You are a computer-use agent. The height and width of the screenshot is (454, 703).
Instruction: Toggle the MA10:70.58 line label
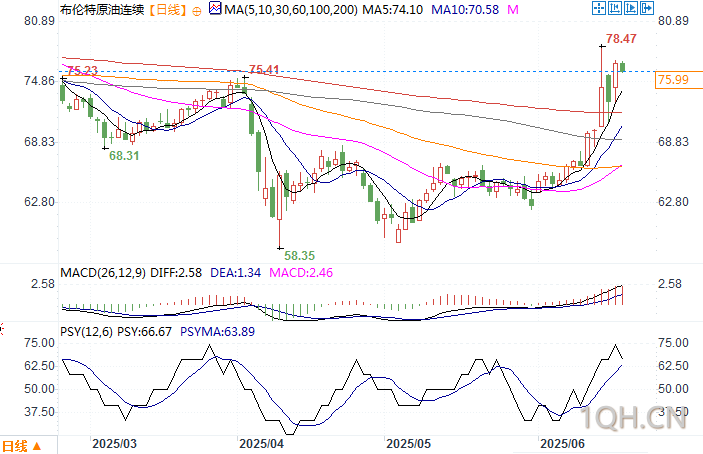[x=465, y=9]
